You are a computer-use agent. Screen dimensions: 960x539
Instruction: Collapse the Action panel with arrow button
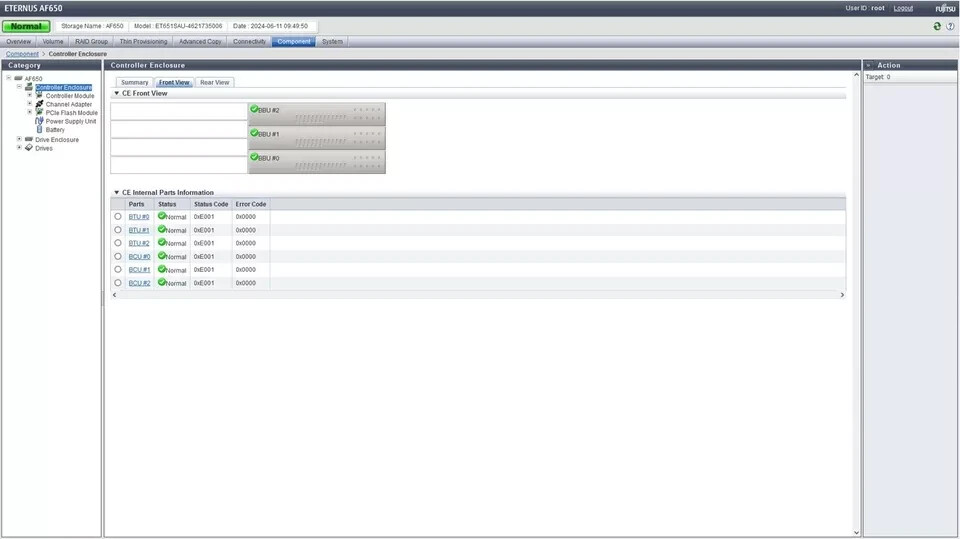pos(869,65)
